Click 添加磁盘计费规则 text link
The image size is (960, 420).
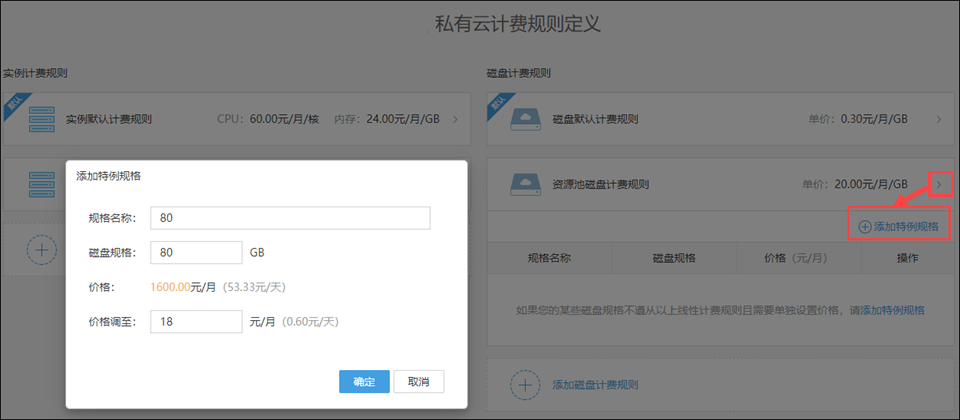[595, 385]
